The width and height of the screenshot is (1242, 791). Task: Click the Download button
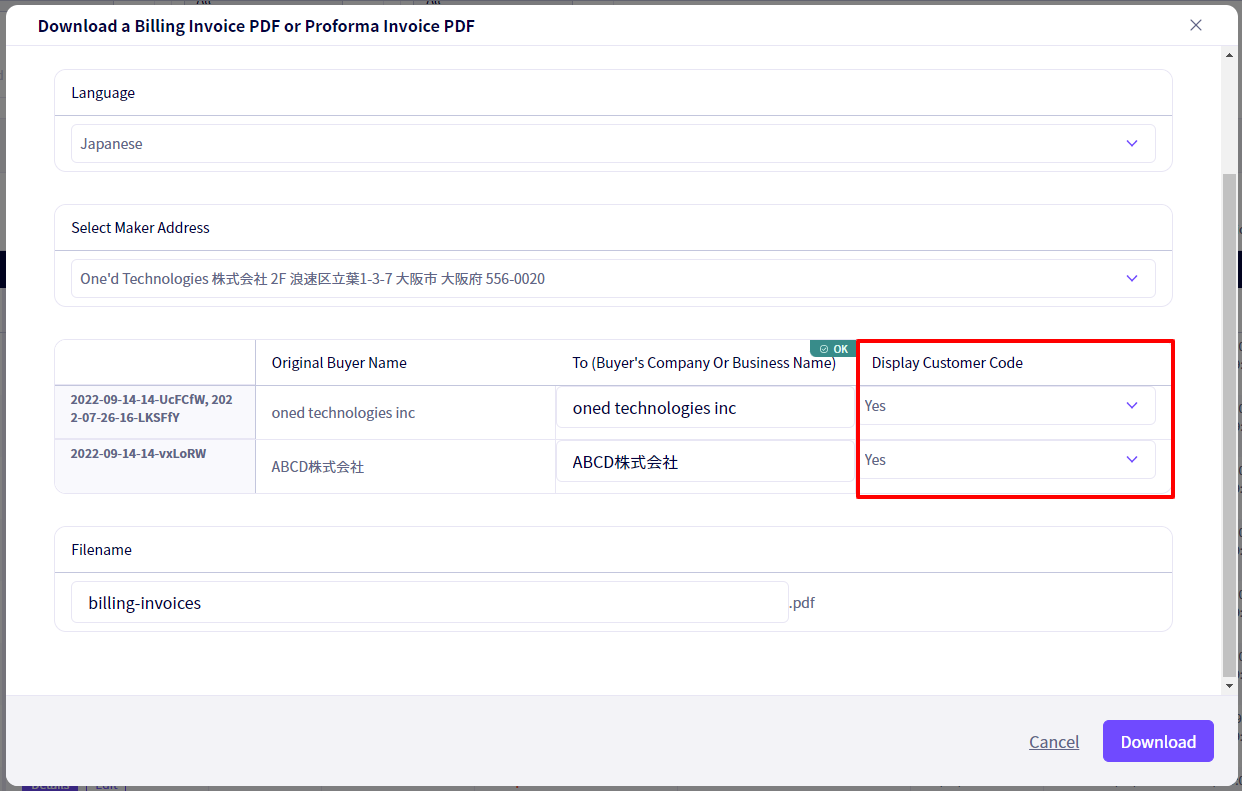click(x=1158, y=741)
